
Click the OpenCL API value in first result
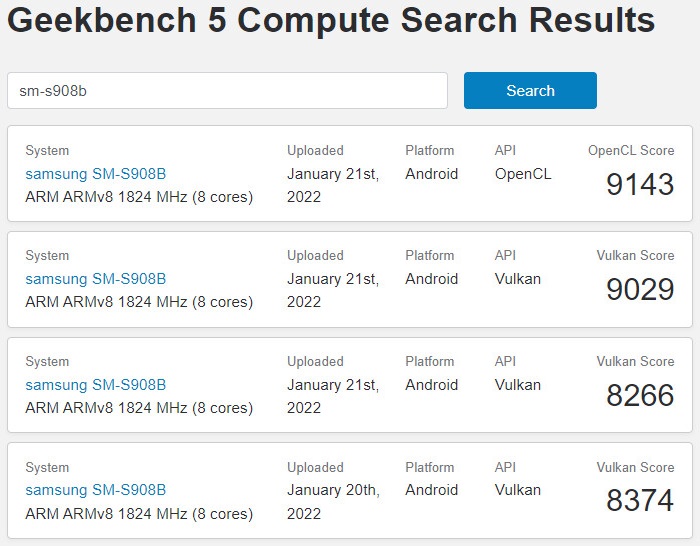tap(523, 174)
